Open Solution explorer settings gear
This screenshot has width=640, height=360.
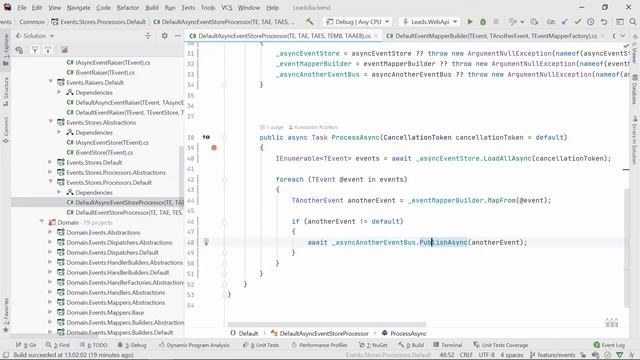pyautogui.click(x=164, y=36)
